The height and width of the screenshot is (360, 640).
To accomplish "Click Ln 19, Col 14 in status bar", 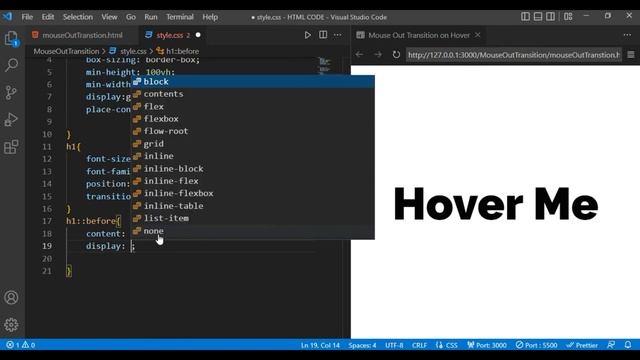I will (x=320, y=345).
